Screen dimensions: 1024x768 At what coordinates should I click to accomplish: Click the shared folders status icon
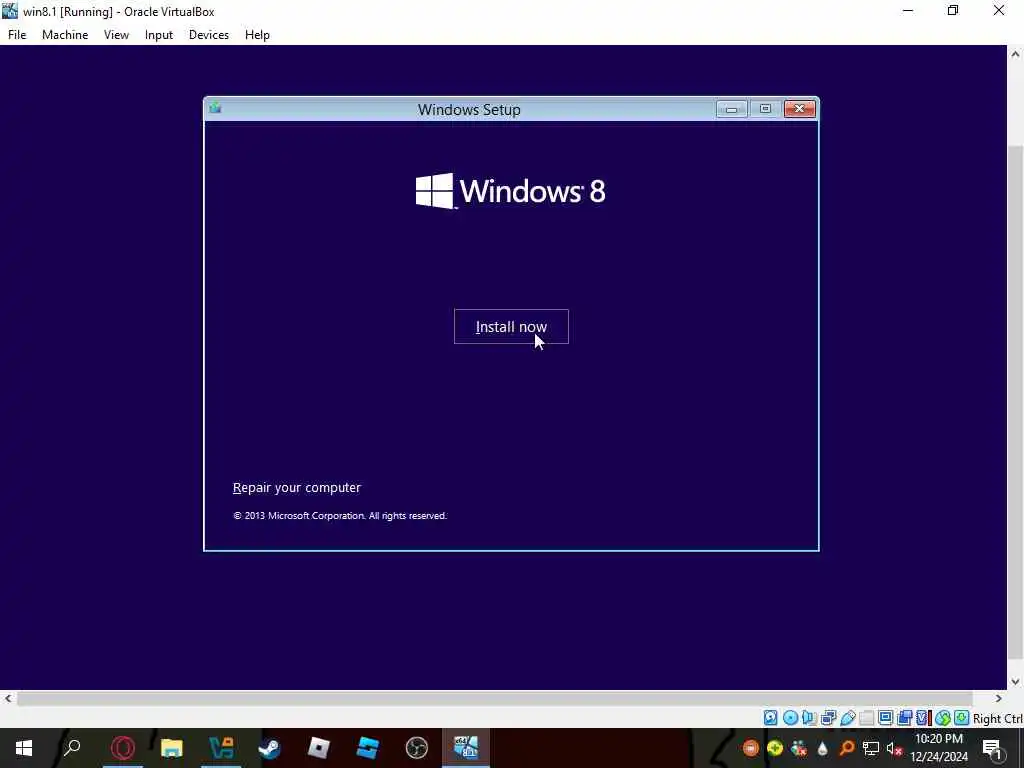pyautogui.click(x=867, y=718)
